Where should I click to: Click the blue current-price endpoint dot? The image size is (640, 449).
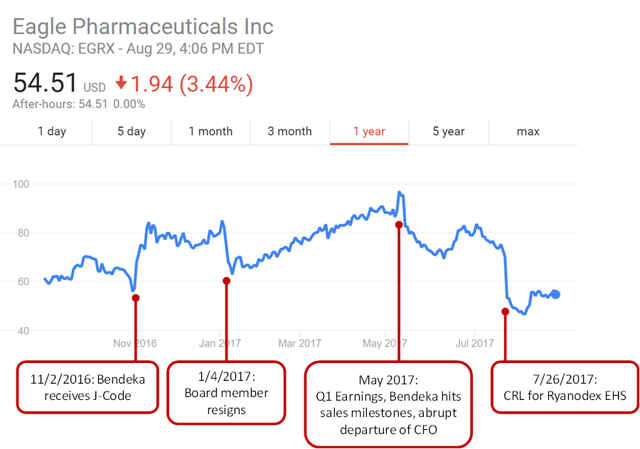click(556, 294)
